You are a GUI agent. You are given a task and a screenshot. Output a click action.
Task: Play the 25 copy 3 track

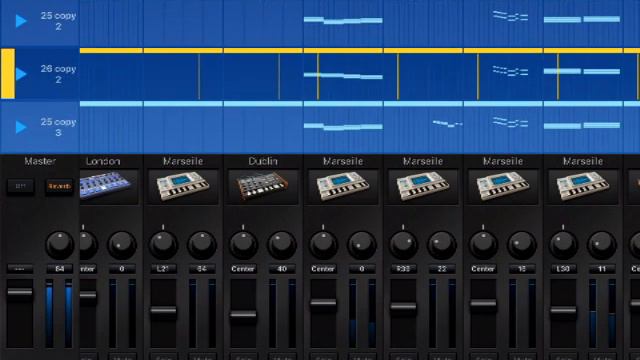pyautogui.click(x=21, y=127)
